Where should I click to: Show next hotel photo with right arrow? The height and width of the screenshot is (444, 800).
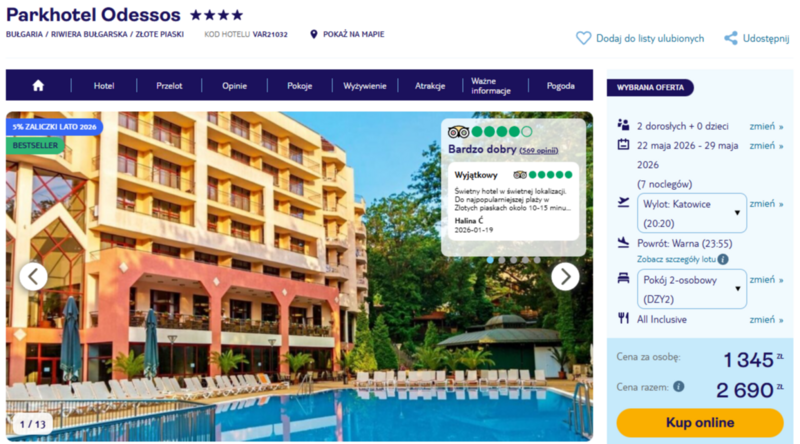565,277
